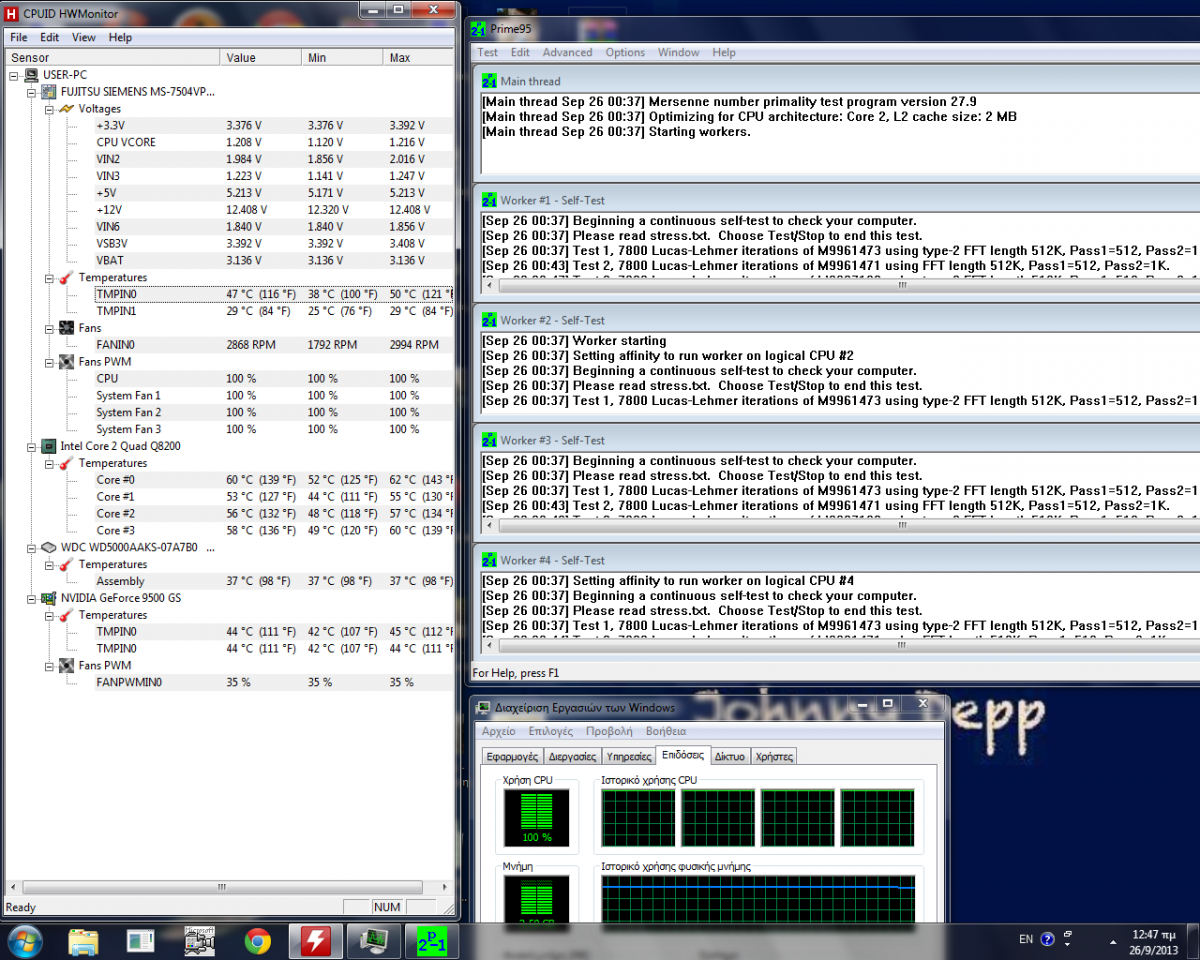Click the Max column header
Viewport: 1200px width, 960px height.
coord(418,57)
